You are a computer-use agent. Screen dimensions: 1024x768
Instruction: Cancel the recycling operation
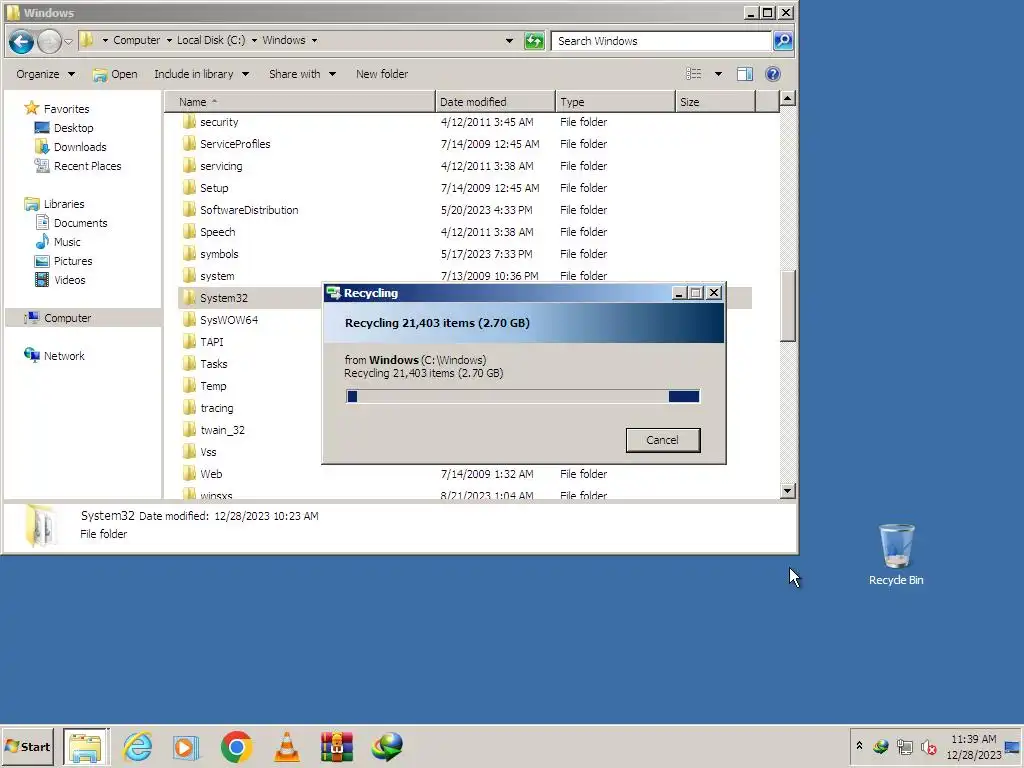tap(663, 440)
